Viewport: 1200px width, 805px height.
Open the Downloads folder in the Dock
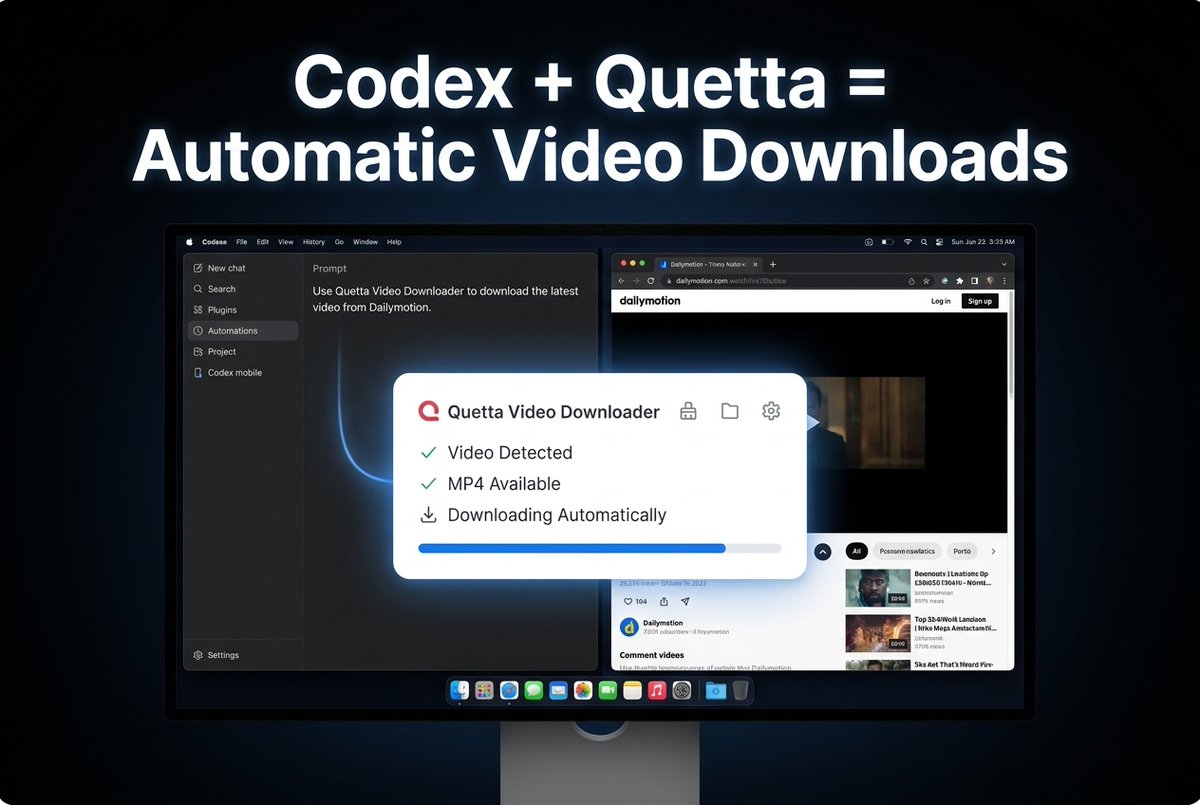pos(715,690)
